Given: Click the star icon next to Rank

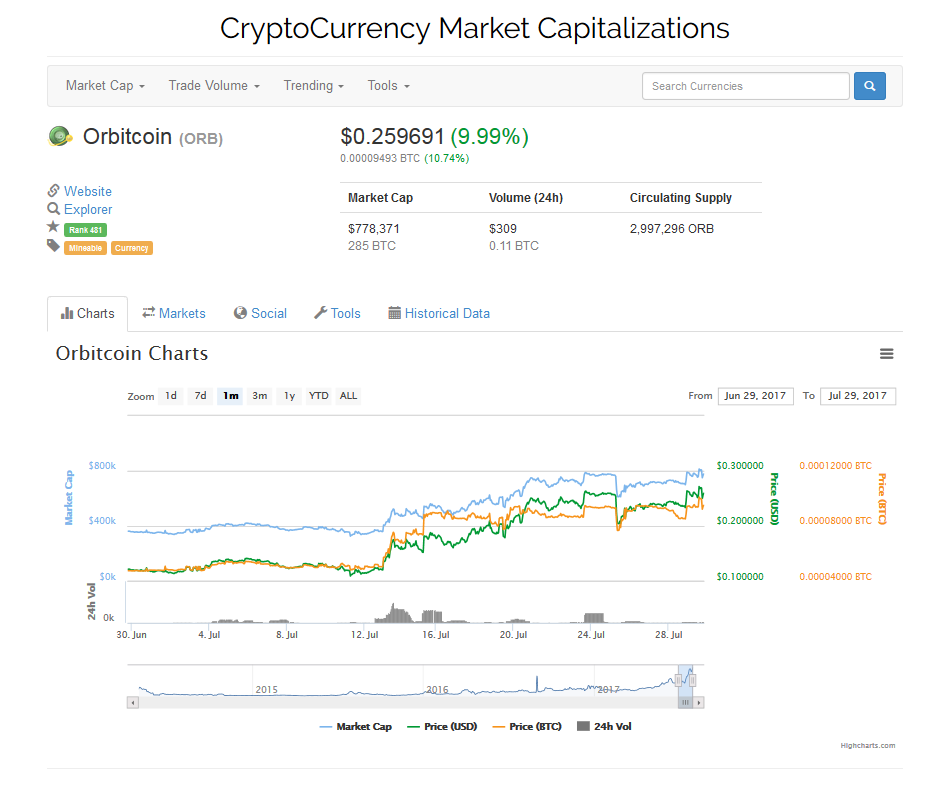Looking at the screenshot, I should click(53, 227).
